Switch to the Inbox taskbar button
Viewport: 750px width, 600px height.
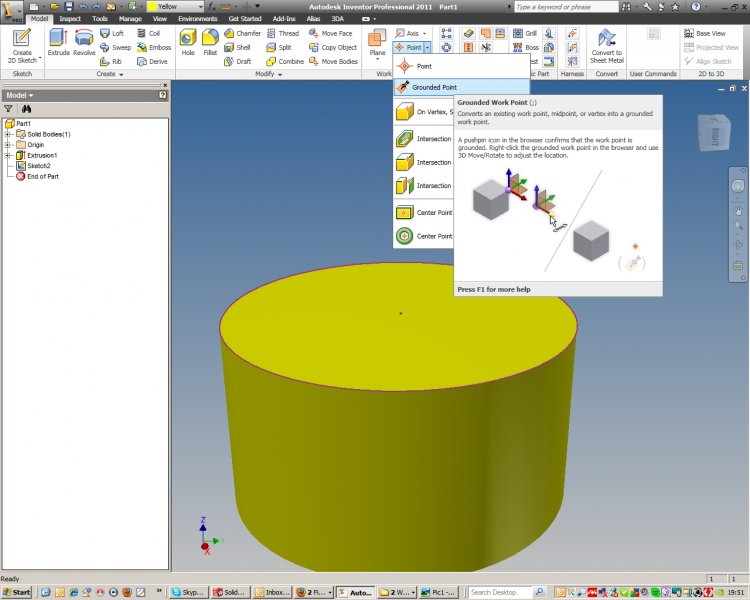[271, 592]
